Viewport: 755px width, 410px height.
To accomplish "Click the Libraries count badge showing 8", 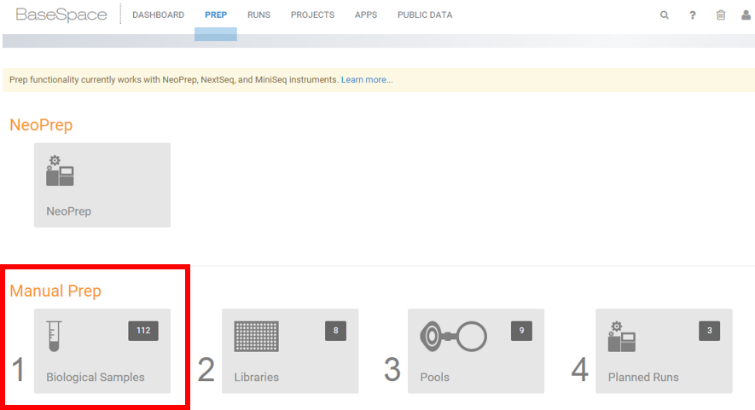I will [335, 331].
